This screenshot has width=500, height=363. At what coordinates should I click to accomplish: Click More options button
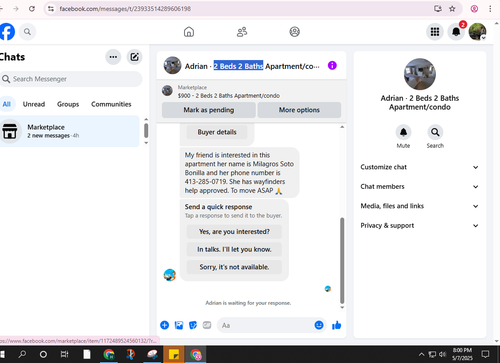tap(299, 110)
